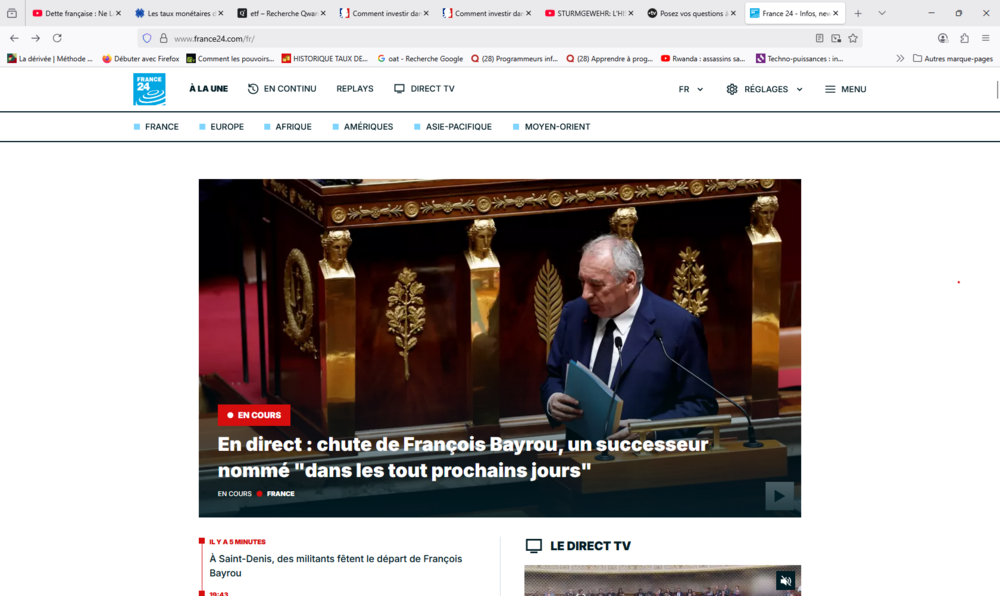Select the AFRIQUE category link

tap(293, 127)
